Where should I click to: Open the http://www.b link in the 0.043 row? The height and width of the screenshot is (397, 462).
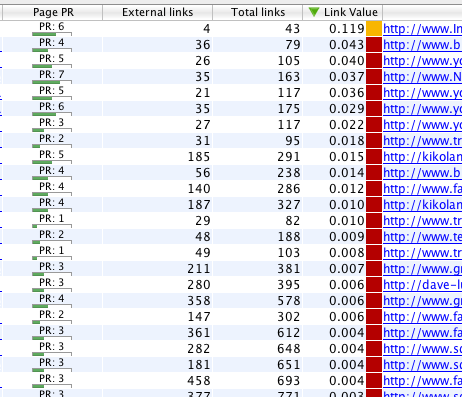[422, 45]
